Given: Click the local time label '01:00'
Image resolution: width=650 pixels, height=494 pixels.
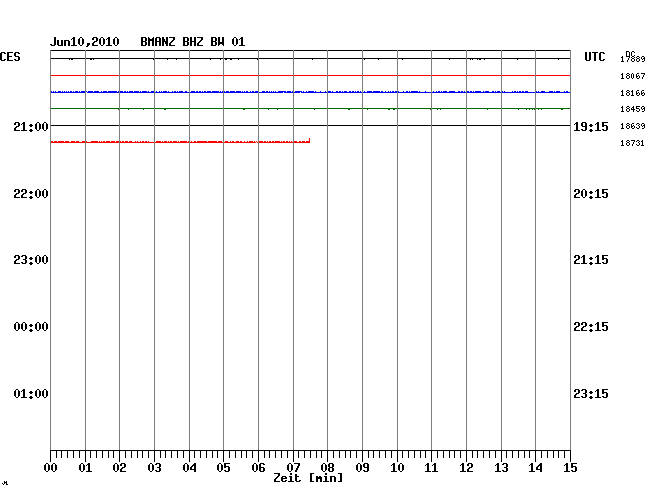Looking at the screenshot, I should [x=31, y=394].
